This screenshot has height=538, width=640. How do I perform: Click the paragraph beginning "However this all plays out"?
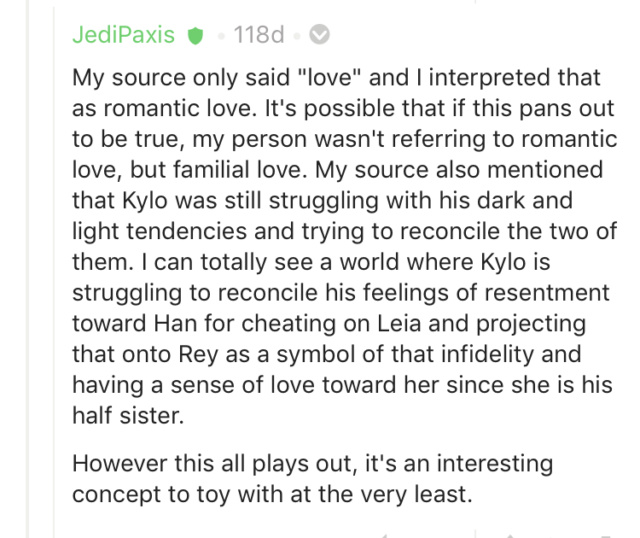pyautogui.click(x=313, y=479)
